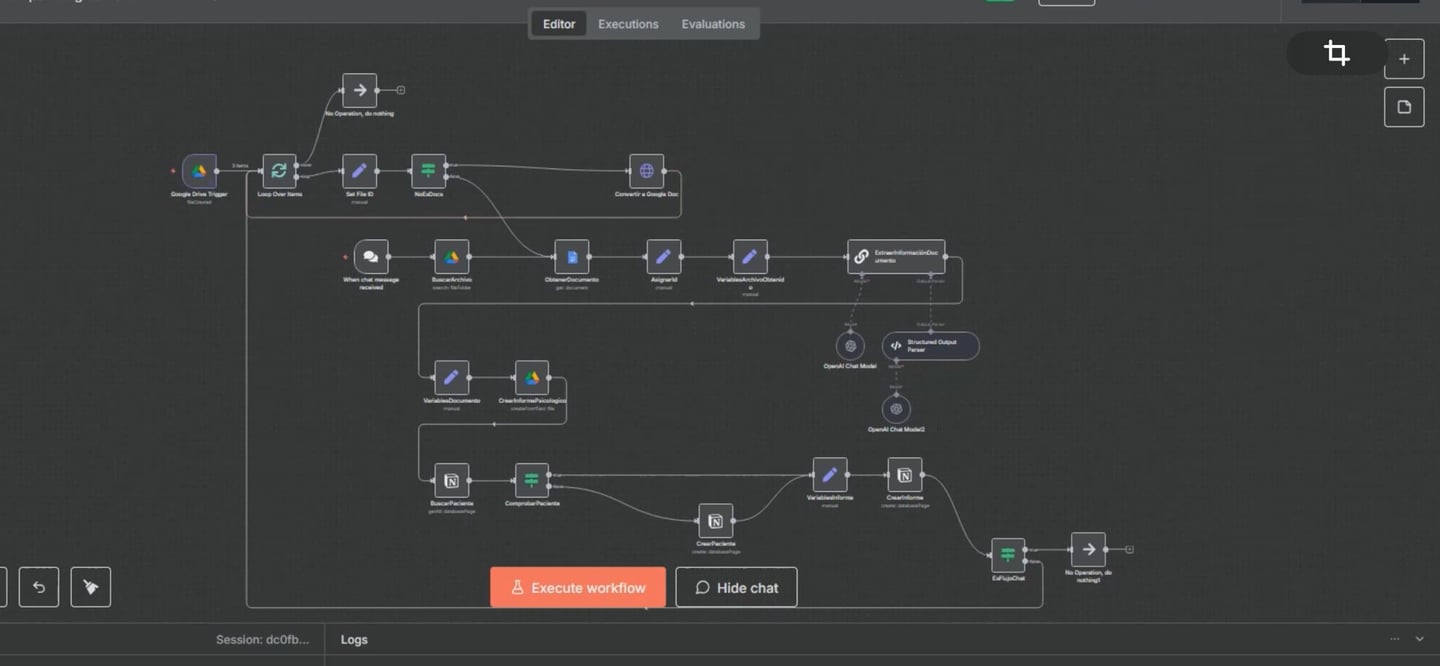
Task: Click the Hide chat button
Action: (x=736, y=587)
